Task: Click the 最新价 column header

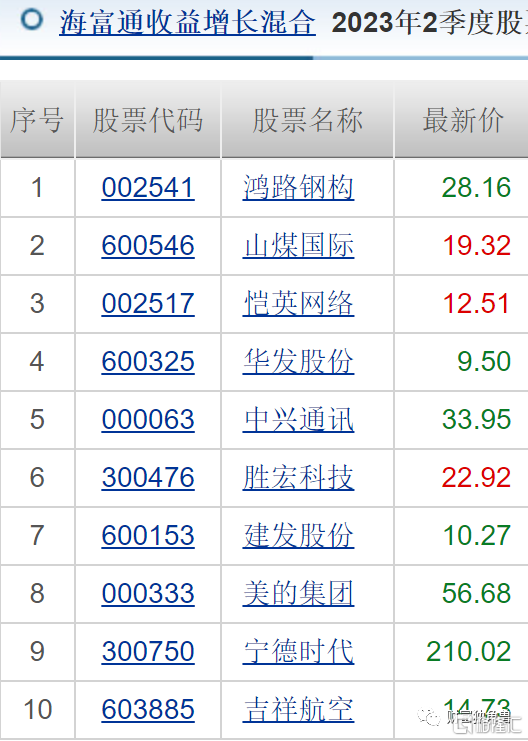Action: tap(462, 120)
